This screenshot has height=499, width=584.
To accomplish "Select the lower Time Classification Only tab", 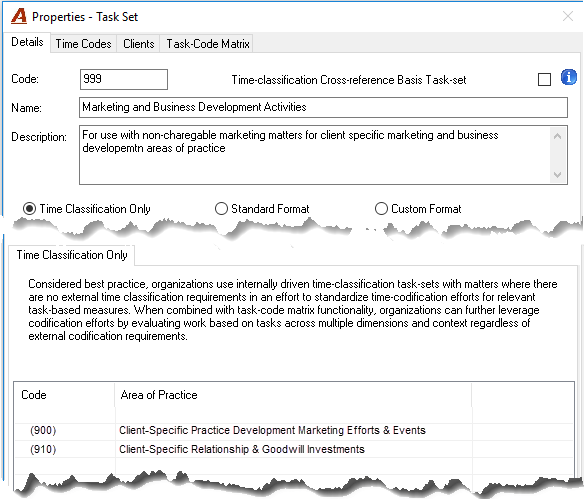I will pyautogui.click(x=72, y=255).
